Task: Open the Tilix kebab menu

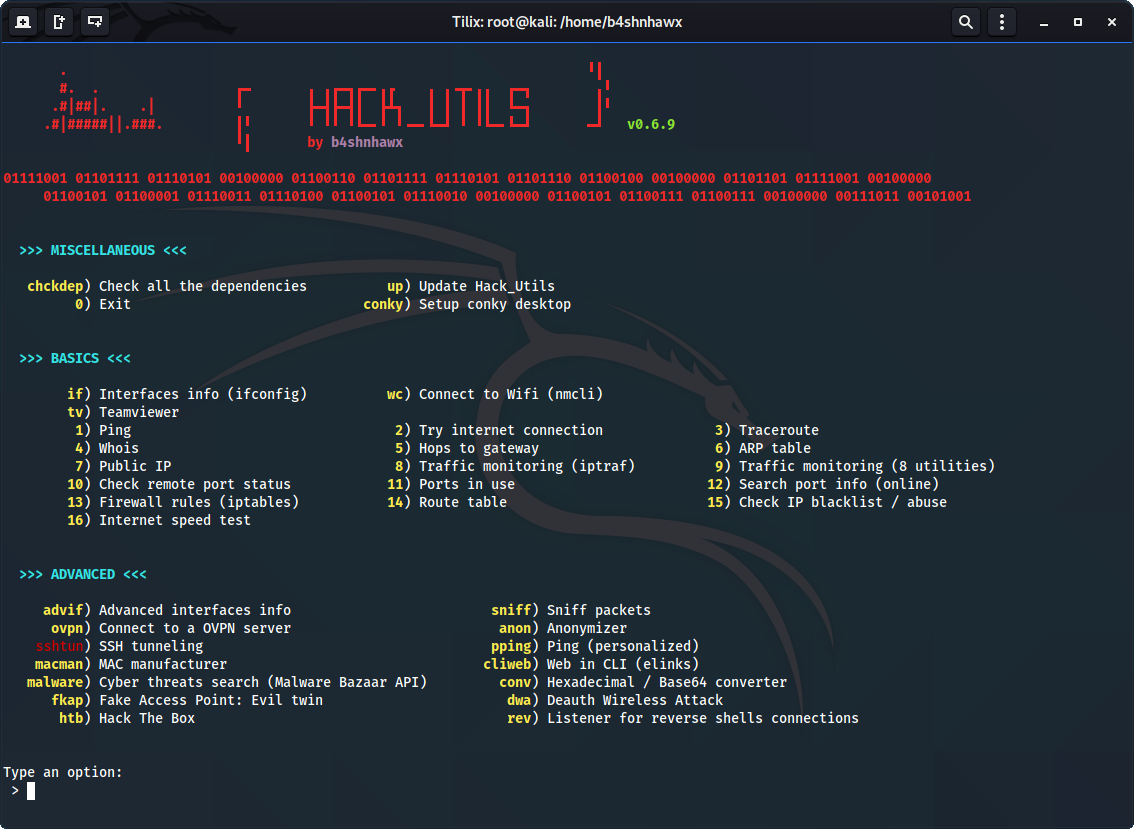Action: click(x=1002, y=22)
